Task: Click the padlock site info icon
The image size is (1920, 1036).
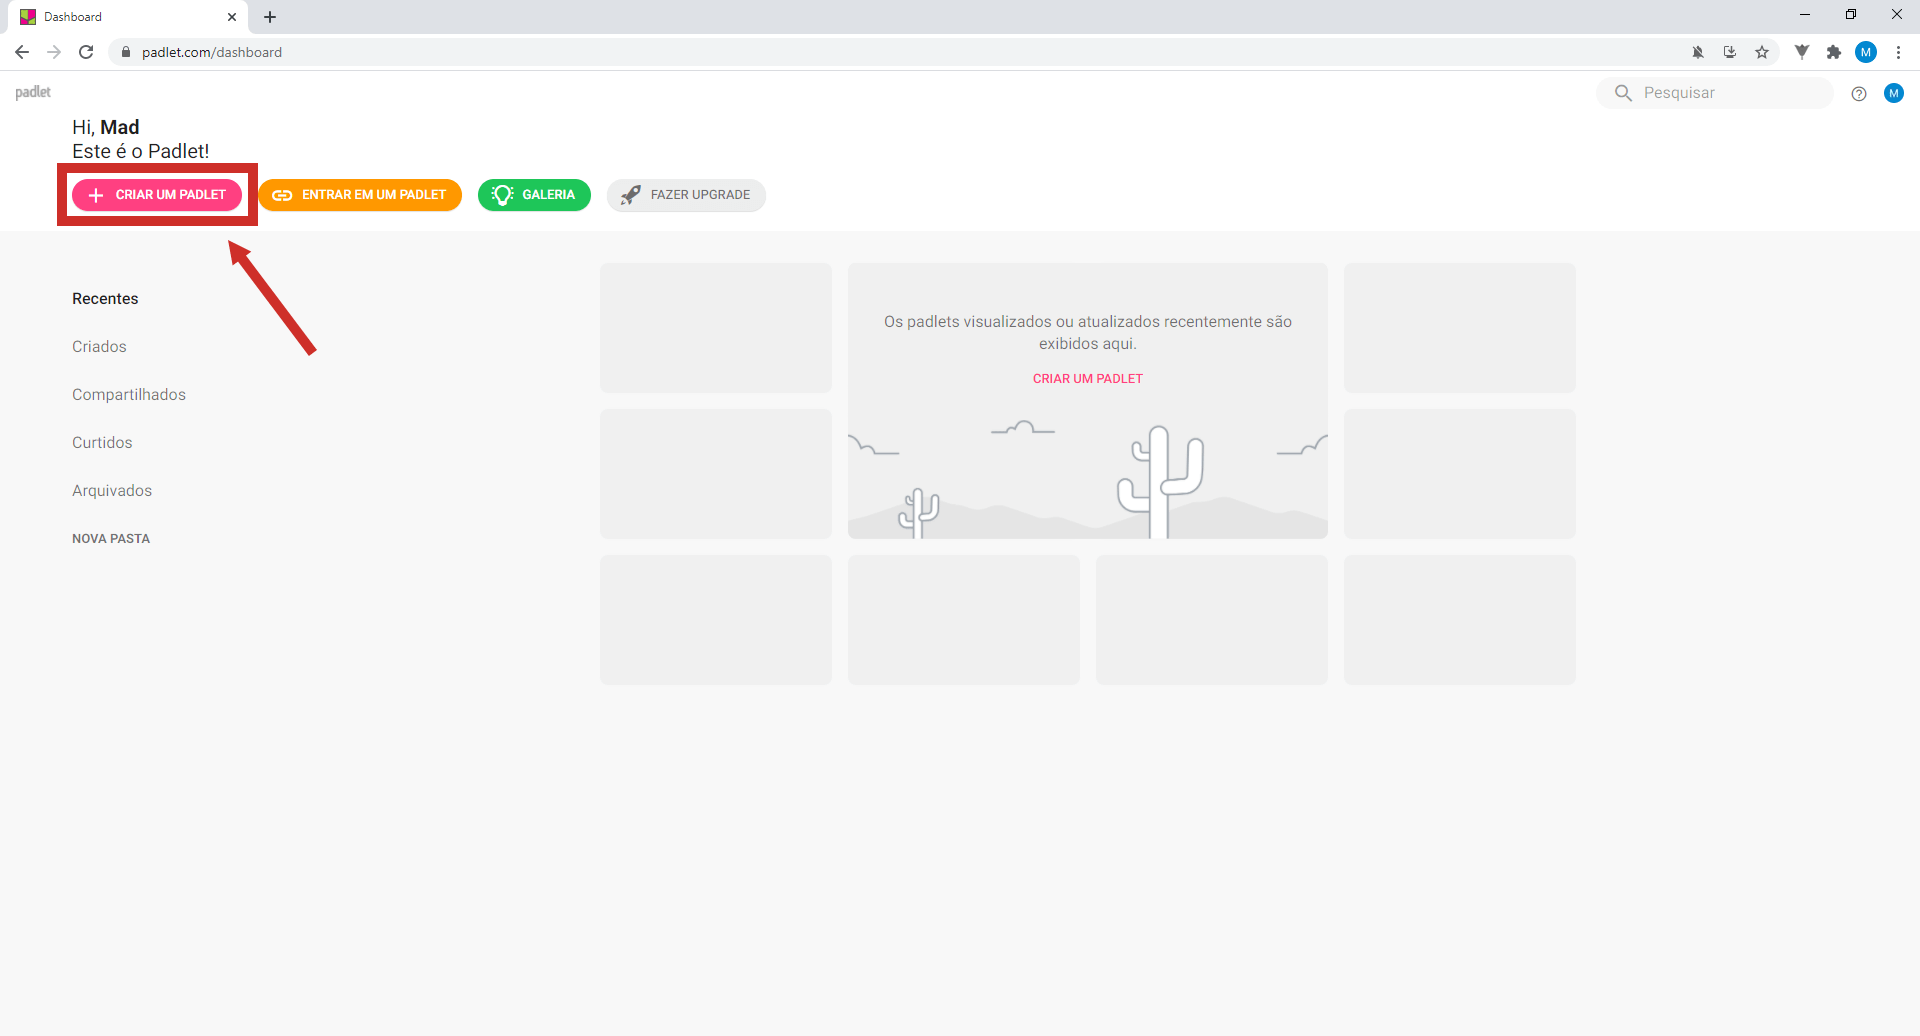Action: pos(126,52)
